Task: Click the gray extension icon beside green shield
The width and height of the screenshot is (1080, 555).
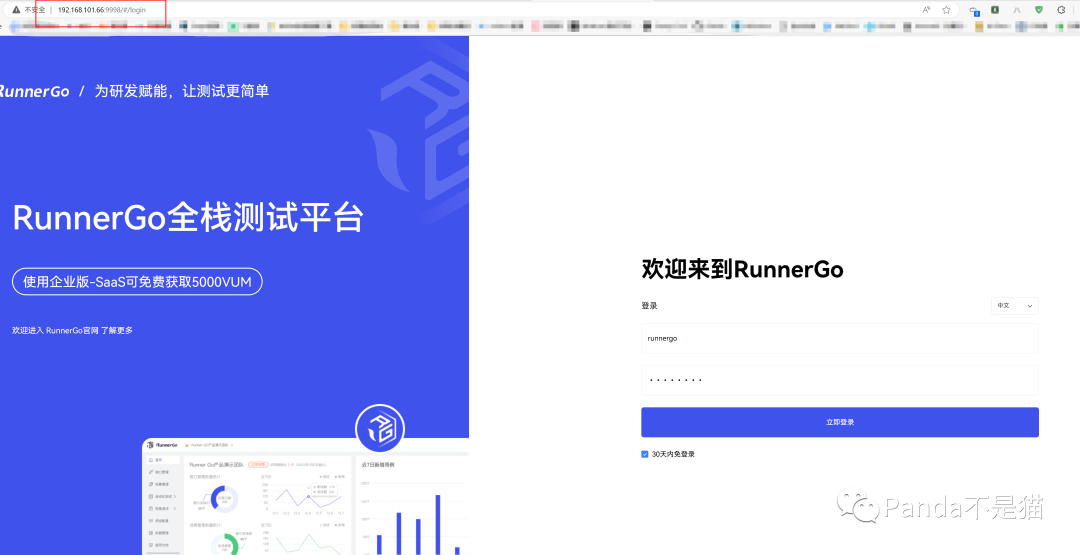Action: pos(1017,10)
